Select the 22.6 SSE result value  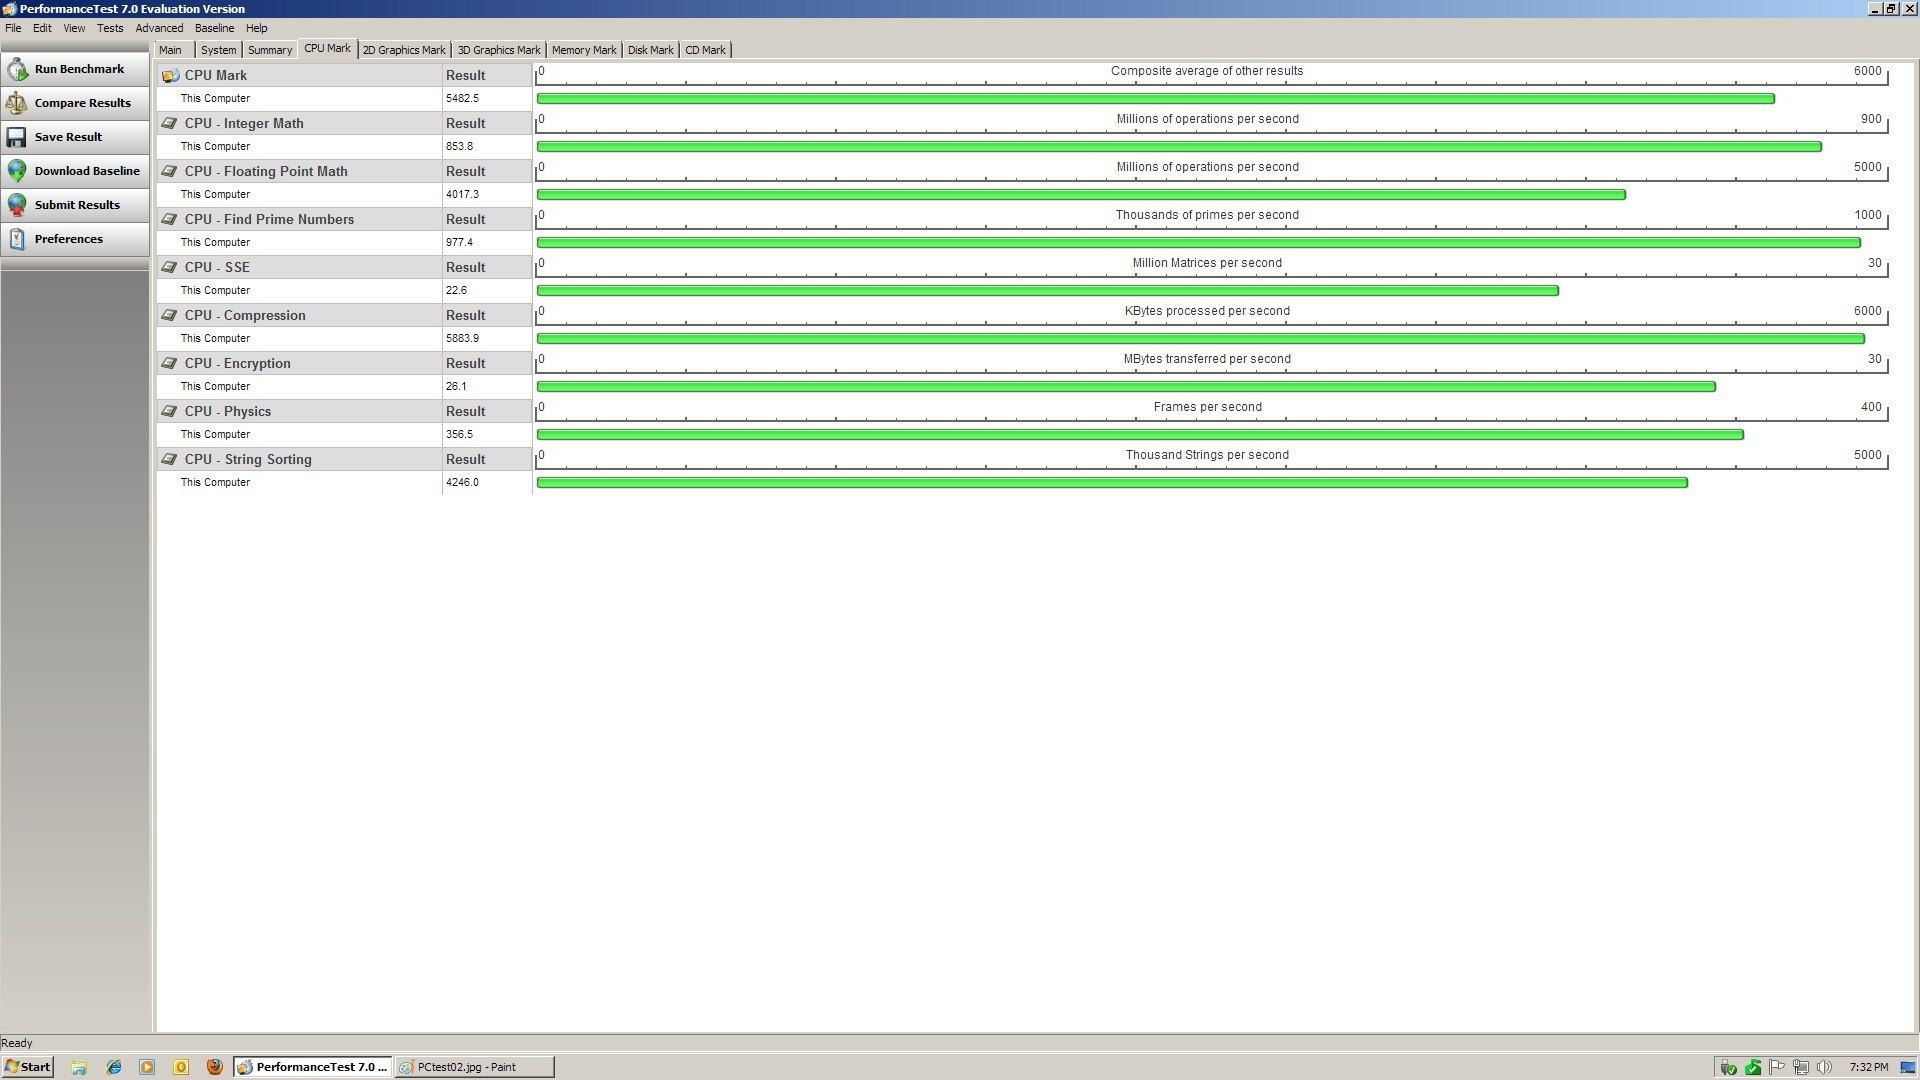point(456,290)
